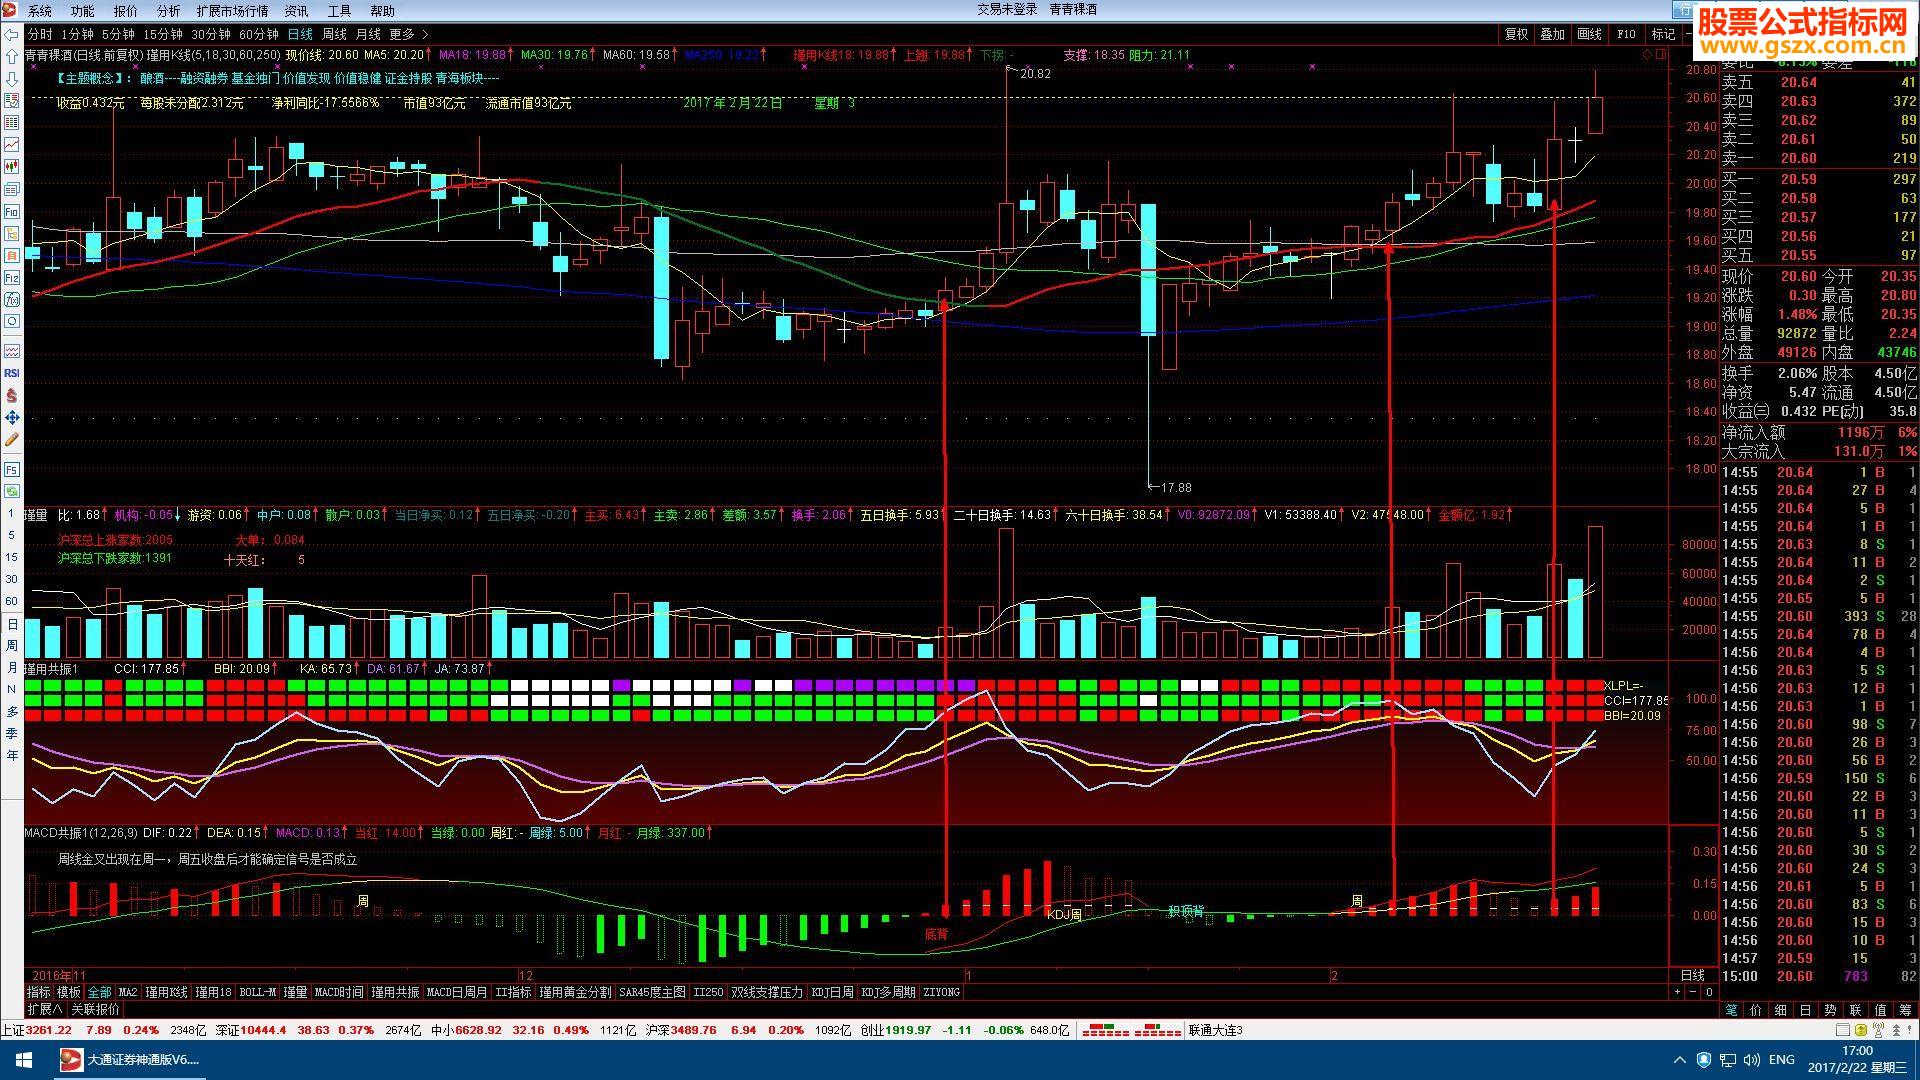1920x1080 pixels.
Task: Click the down arrow next-stock icon
Action: tap(11, 78)
